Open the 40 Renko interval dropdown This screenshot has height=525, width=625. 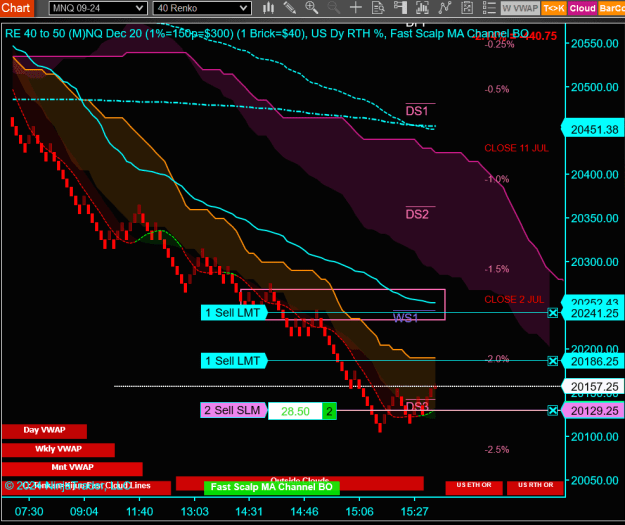click(x=202, y=8)
